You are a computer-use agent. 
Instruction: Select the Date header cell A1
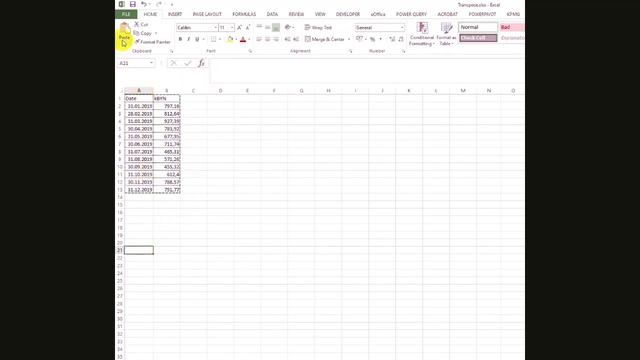click(x=139, y=98)
